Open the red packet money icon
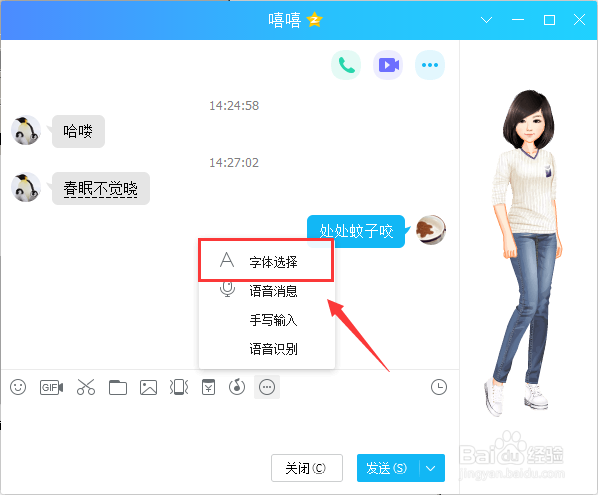 point(208,387)
